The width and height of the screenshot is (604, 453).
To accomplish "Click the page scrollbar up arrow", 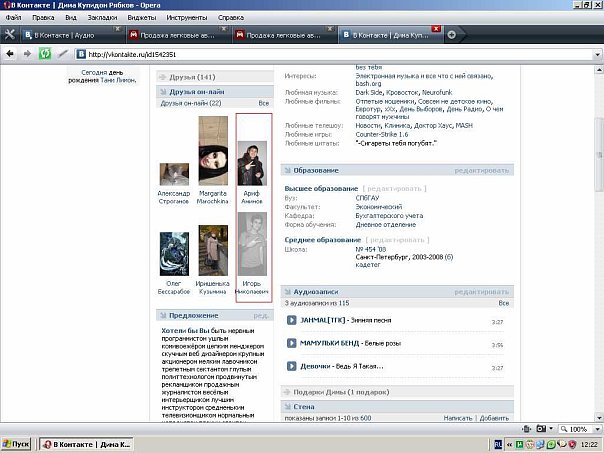I will tap(599, 70).
